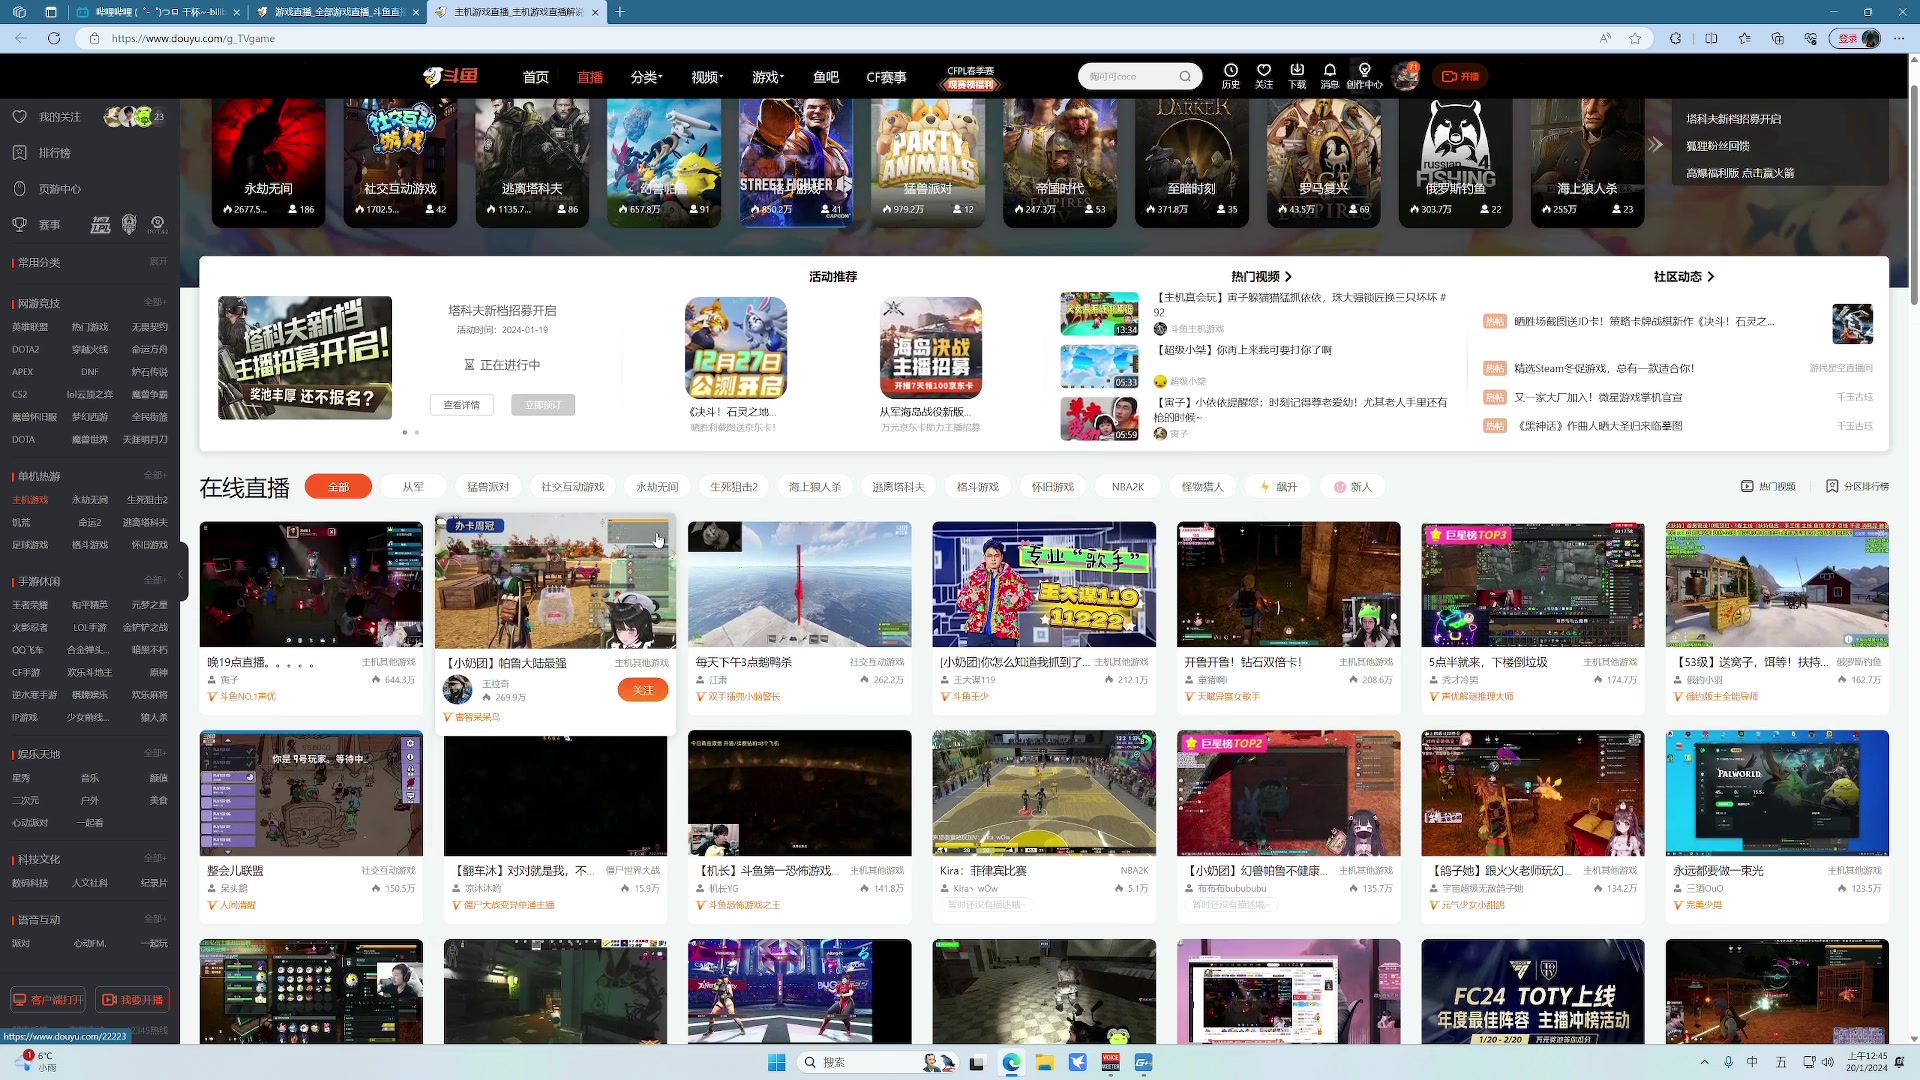This screenshot has width=1920, height=1080.
Task: Show hidden tray icons chevron
Action: pos(1704,1062)
